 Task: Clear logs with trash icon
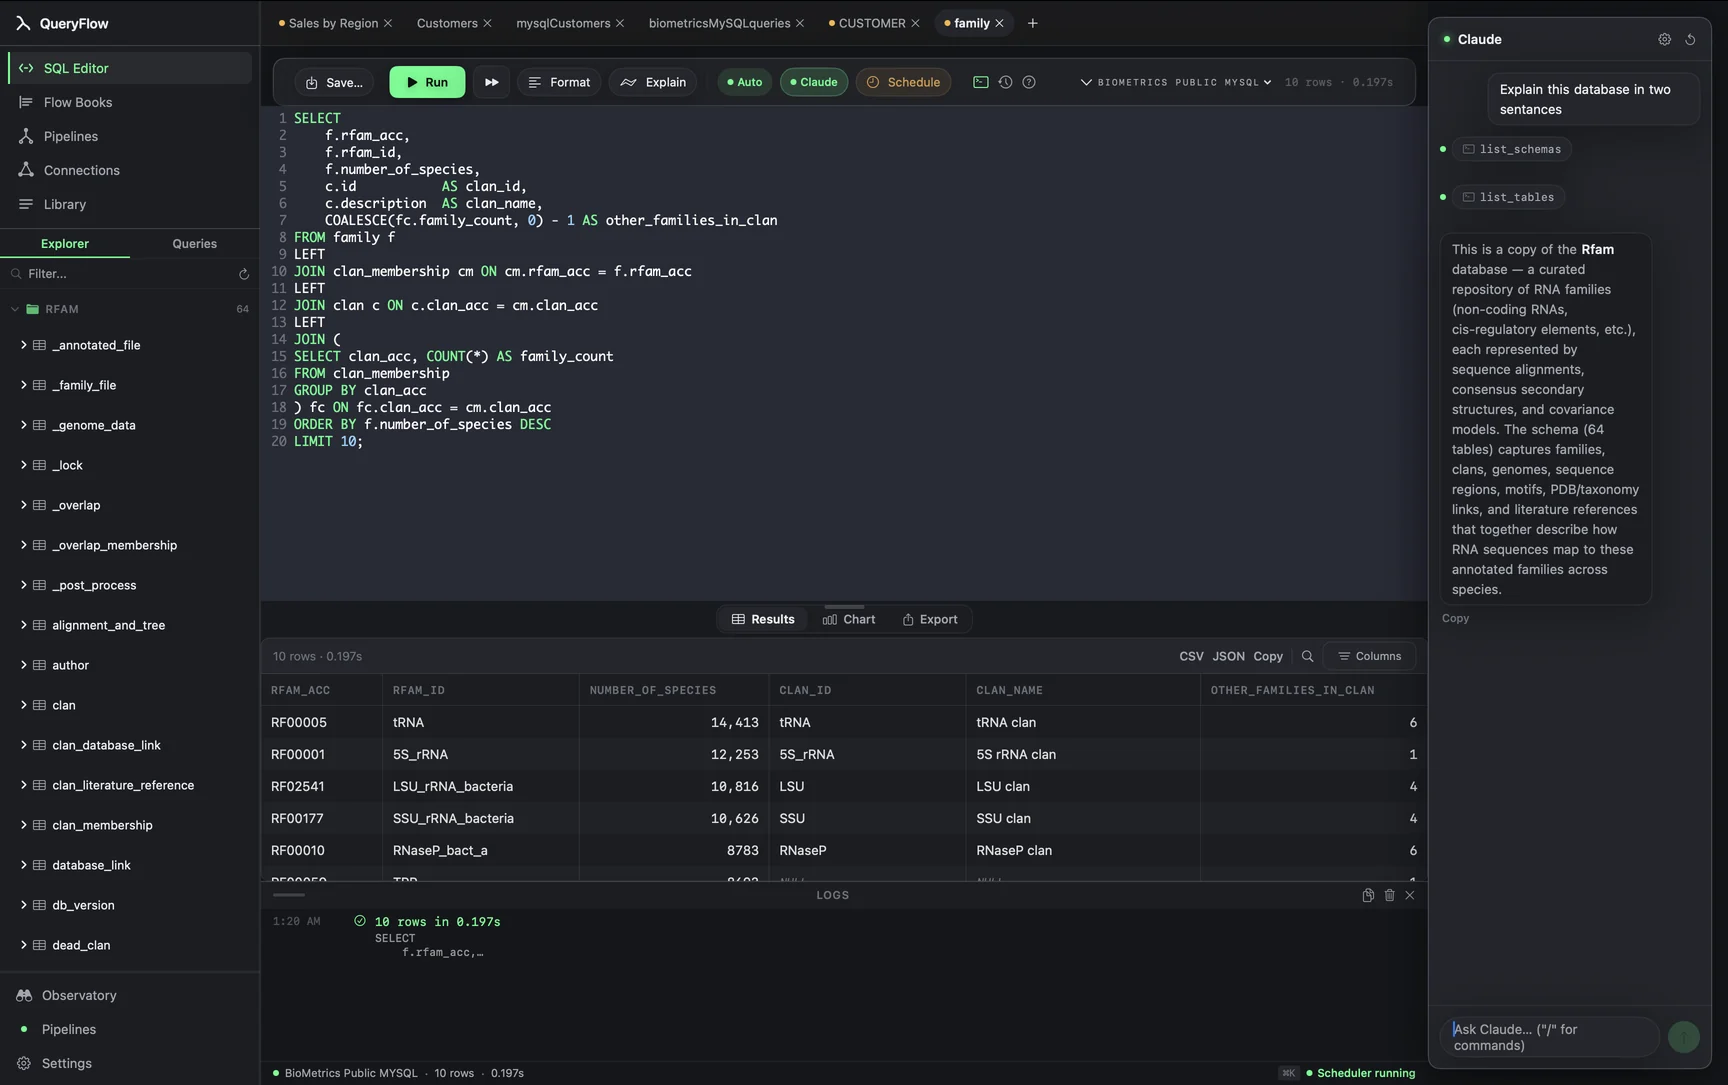tap(1389, 895)
